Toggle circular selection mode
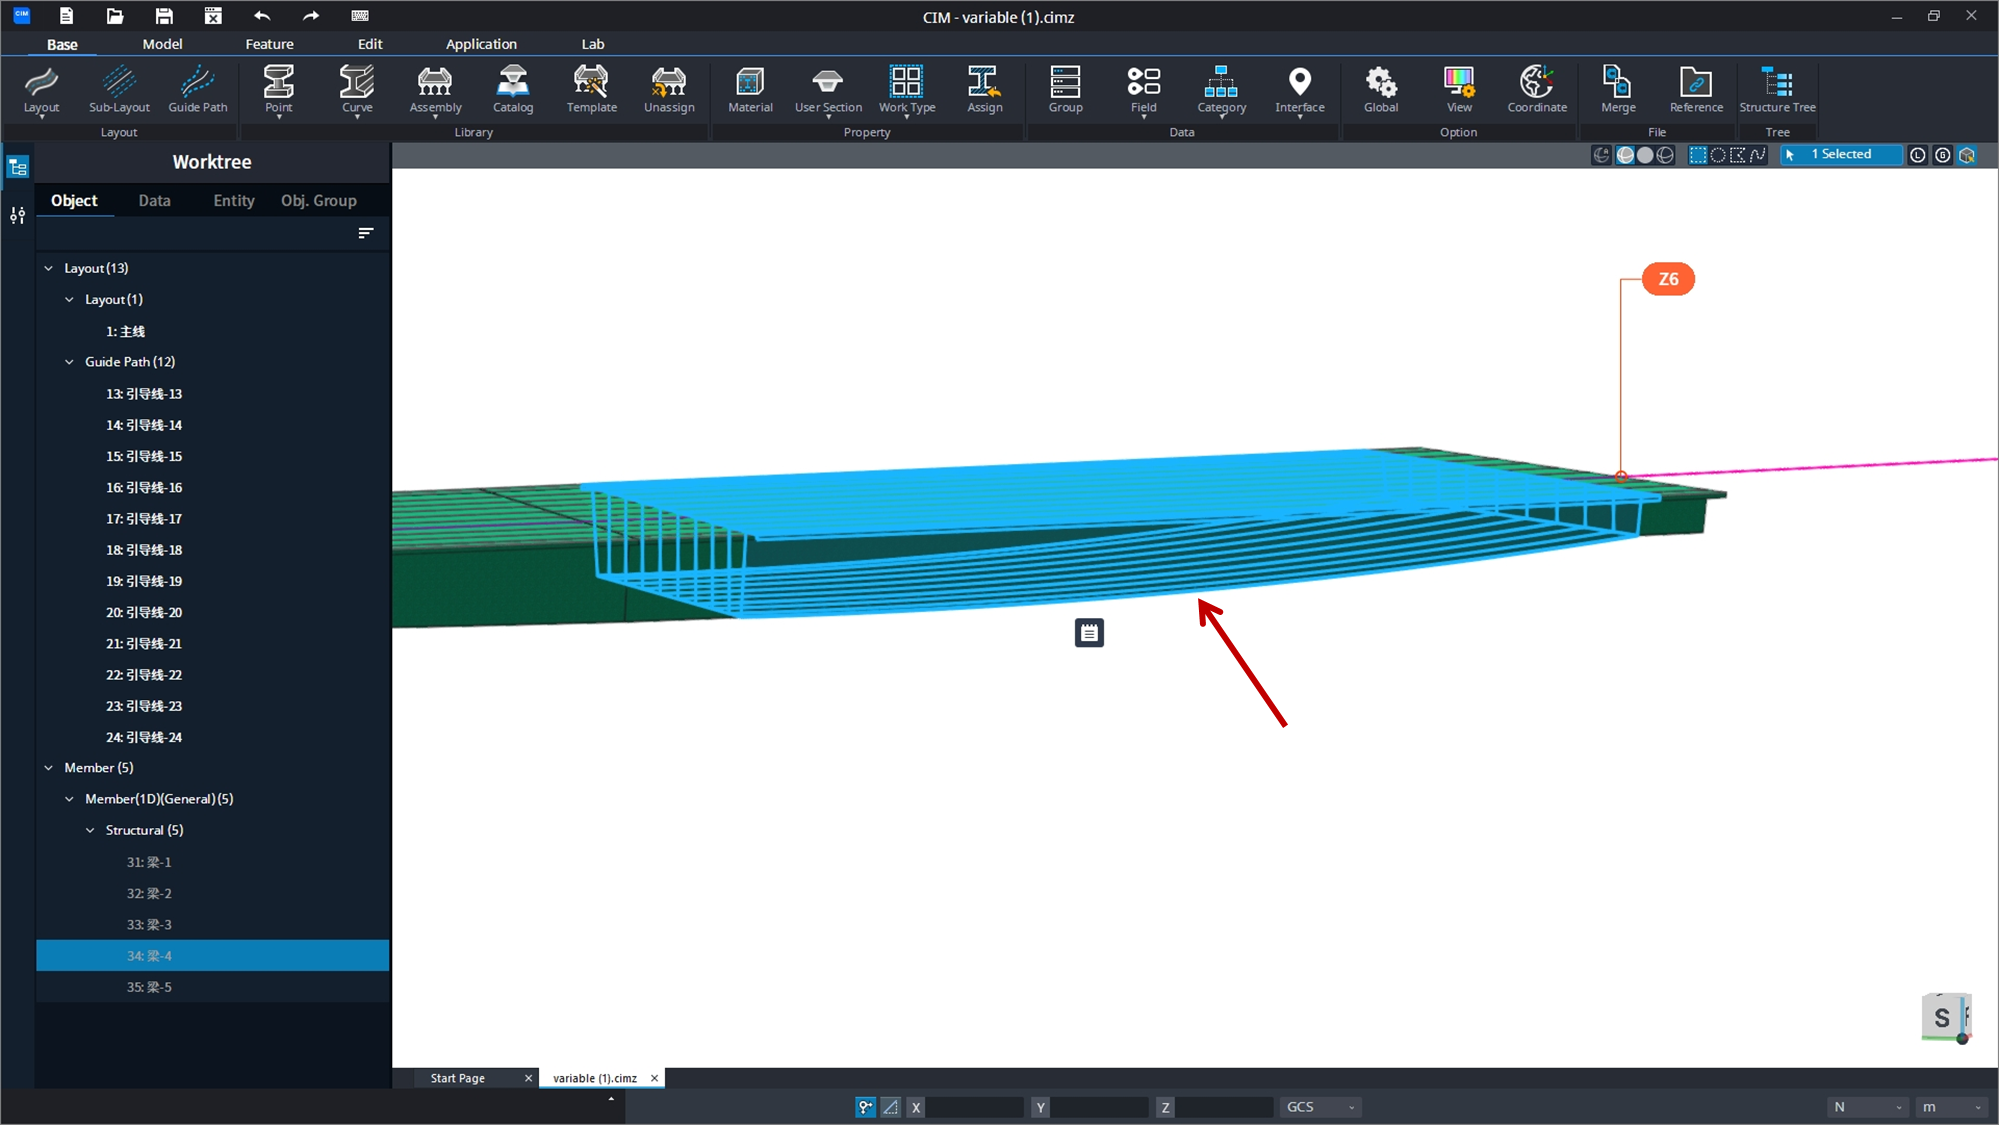Image resolution: width=1999 pixels, height=1125 pixels. tap(1718, 155)
